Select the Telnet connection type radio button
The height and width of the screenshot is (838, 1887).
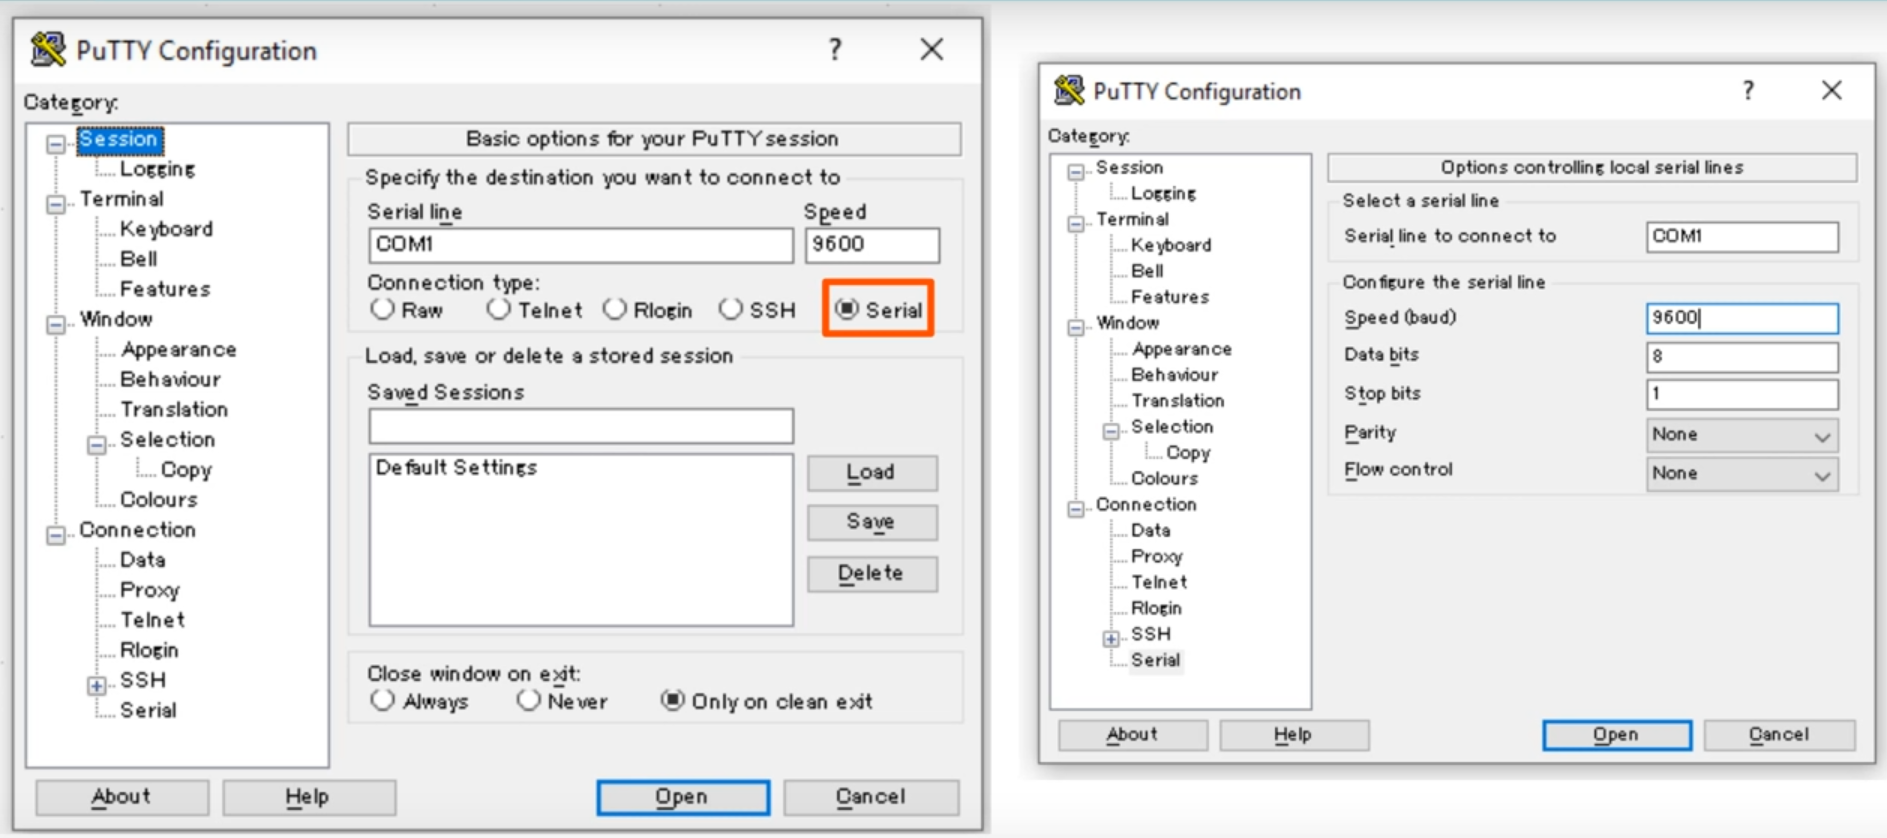pos(498,309)
